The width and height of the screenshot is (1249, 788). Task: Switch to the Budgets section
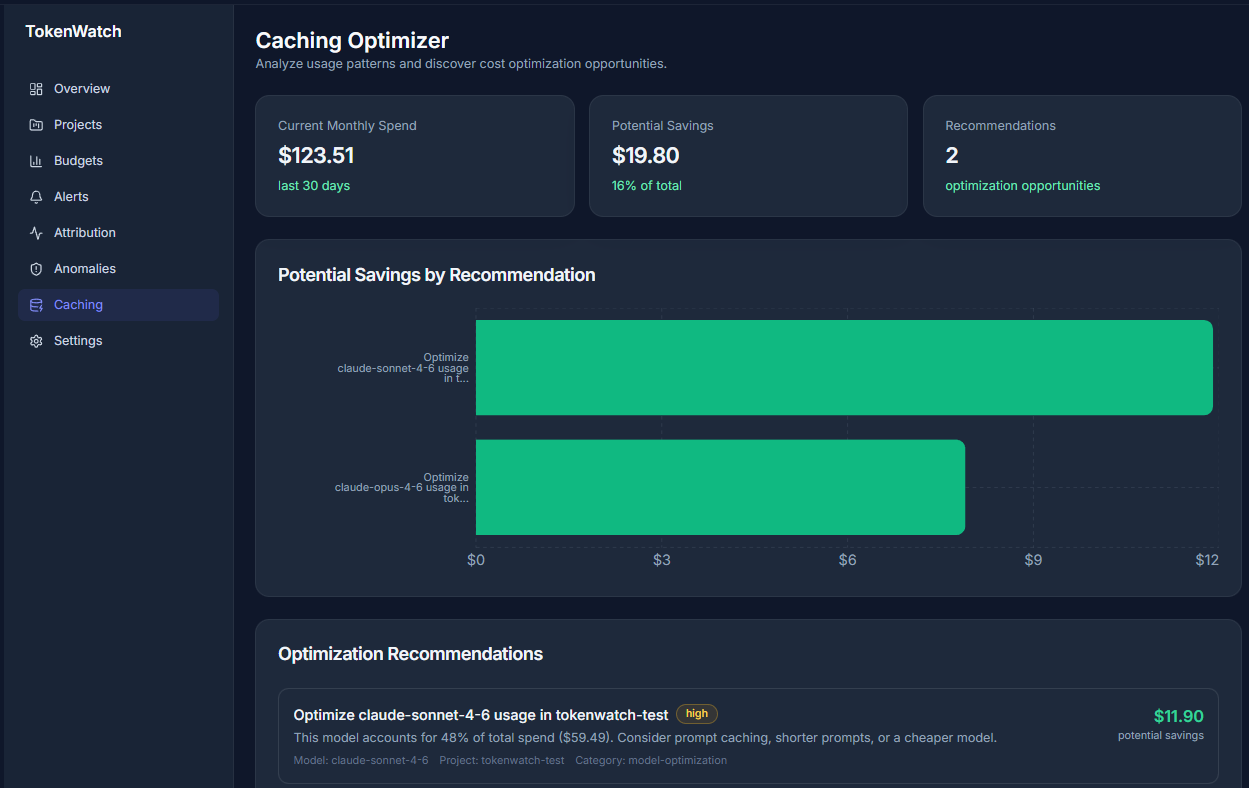[x=77, y=160]
